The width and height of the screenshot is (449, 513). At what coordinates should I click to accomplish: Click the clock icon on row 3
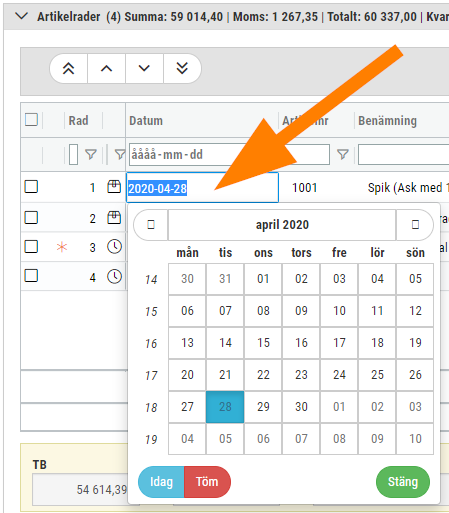coord(114,247)
